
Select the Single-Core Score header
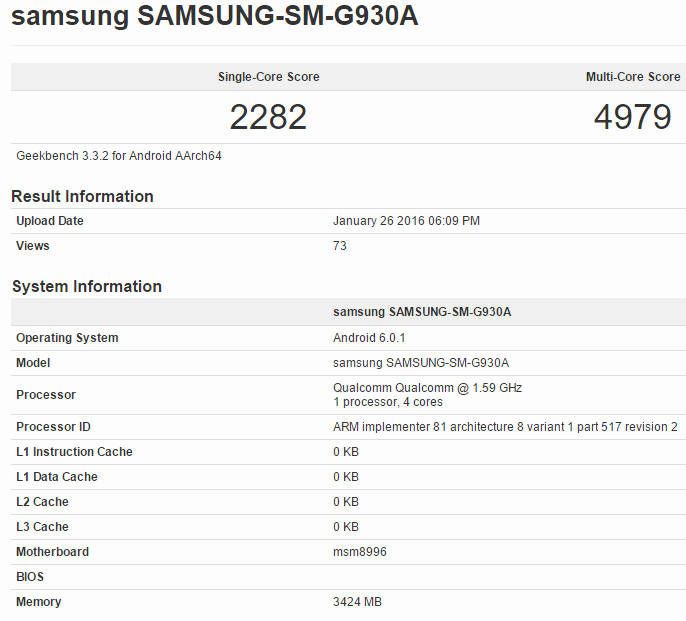pos(269,77)
